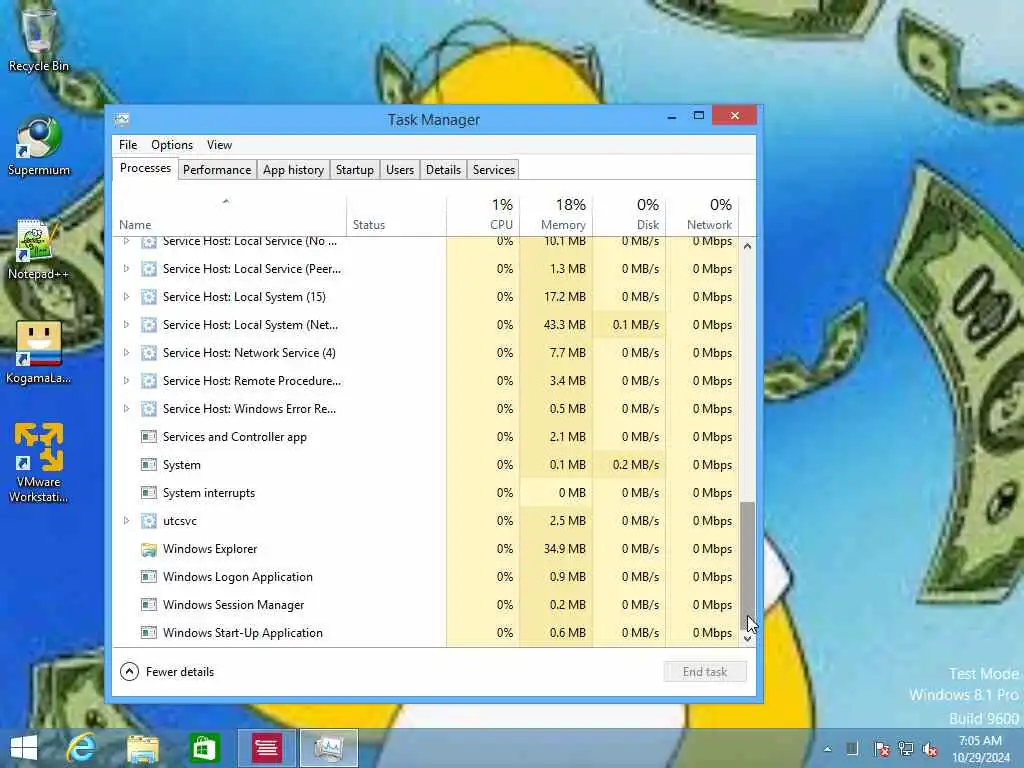The image size is (1024, 768).
Task: Click the System interrupts process icon
Action: (149, 493)
